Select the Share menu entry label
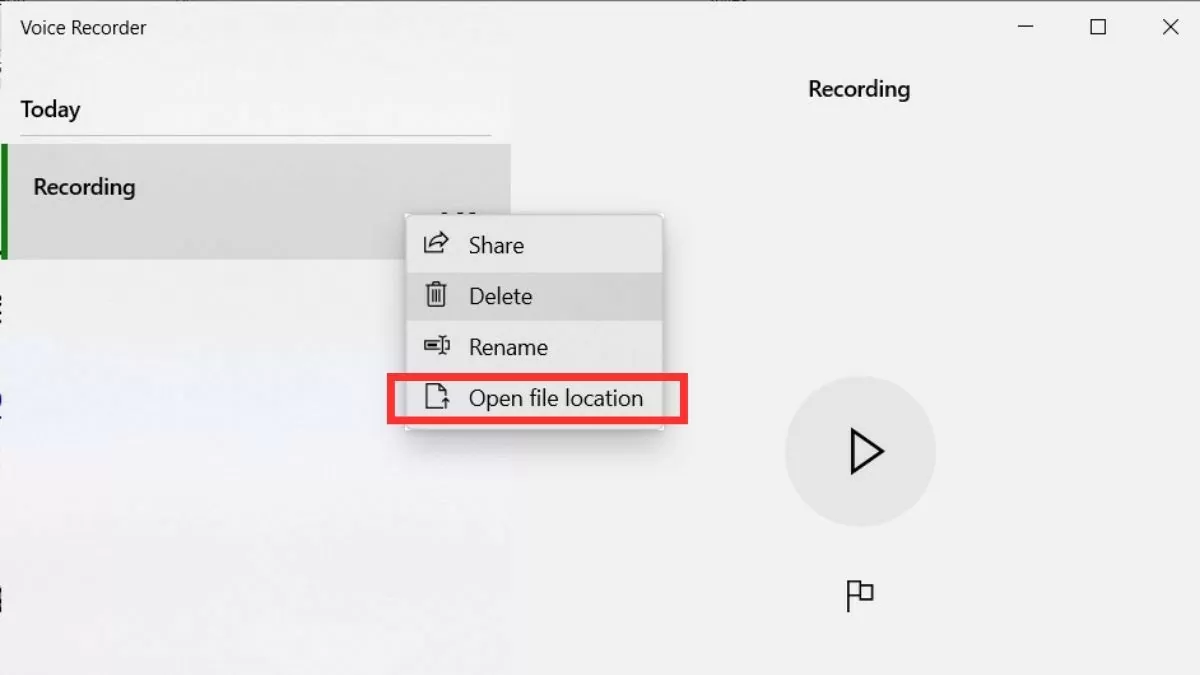The height and width of the screenshot is (675, 1200). (496, 245)
